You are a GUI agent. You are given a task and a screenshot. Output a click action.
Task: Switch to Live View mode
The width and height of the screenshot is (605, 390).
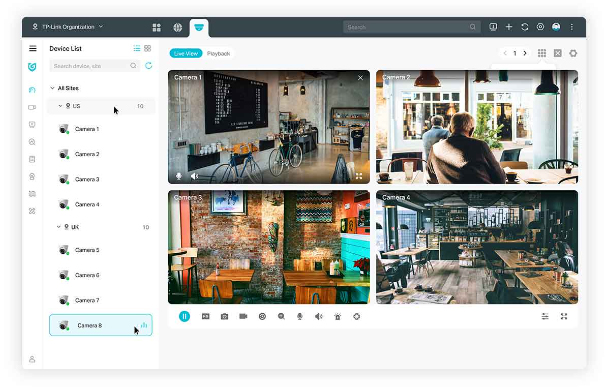(186, 53)
